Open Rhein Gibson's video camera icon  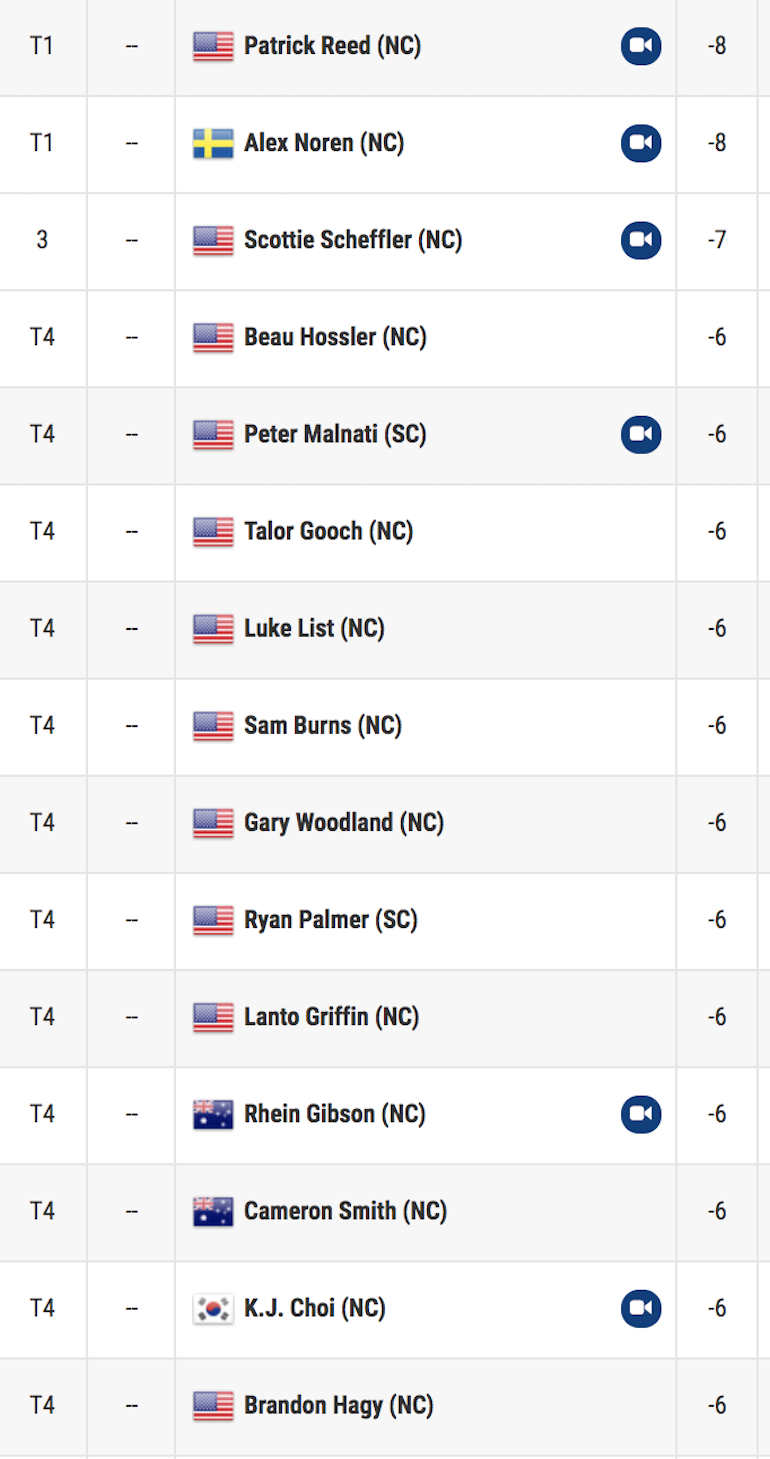(641, 1114)
